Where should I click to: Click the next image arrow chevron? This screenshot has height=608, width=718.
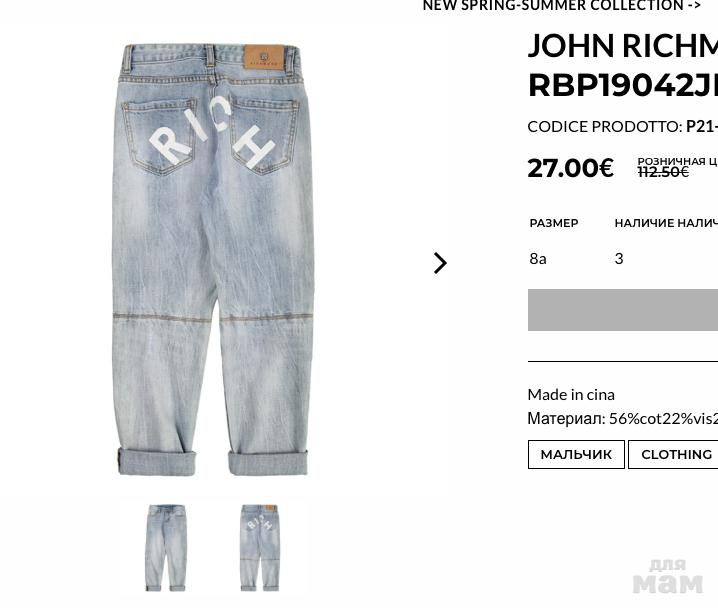coord(440,263)
